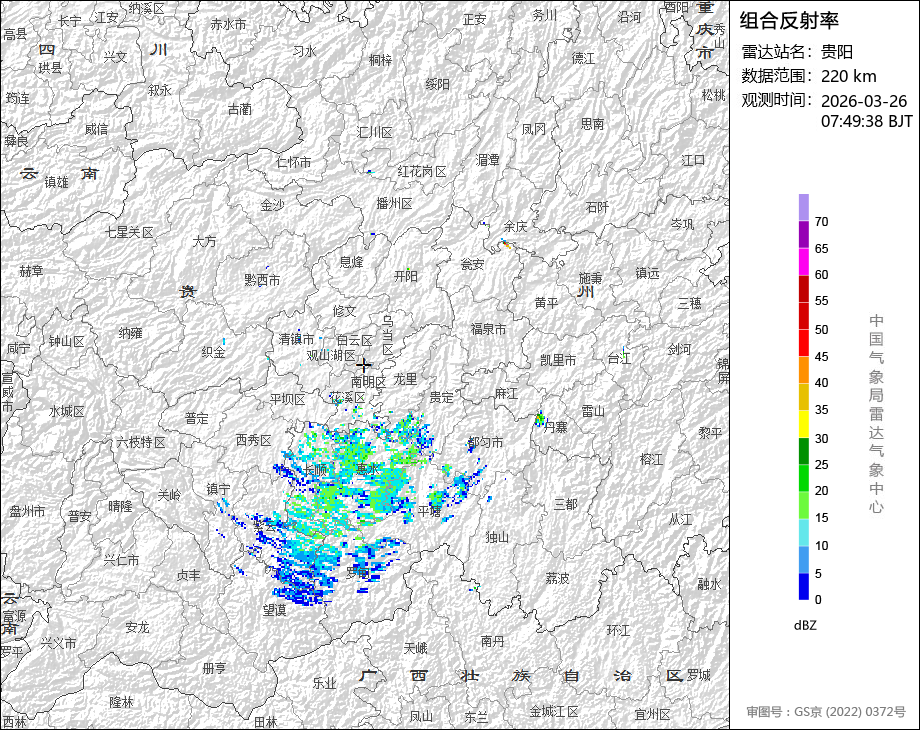Select the 长顺 map label
This screenshot has width=920, height=730.
(x=315, y=469)
